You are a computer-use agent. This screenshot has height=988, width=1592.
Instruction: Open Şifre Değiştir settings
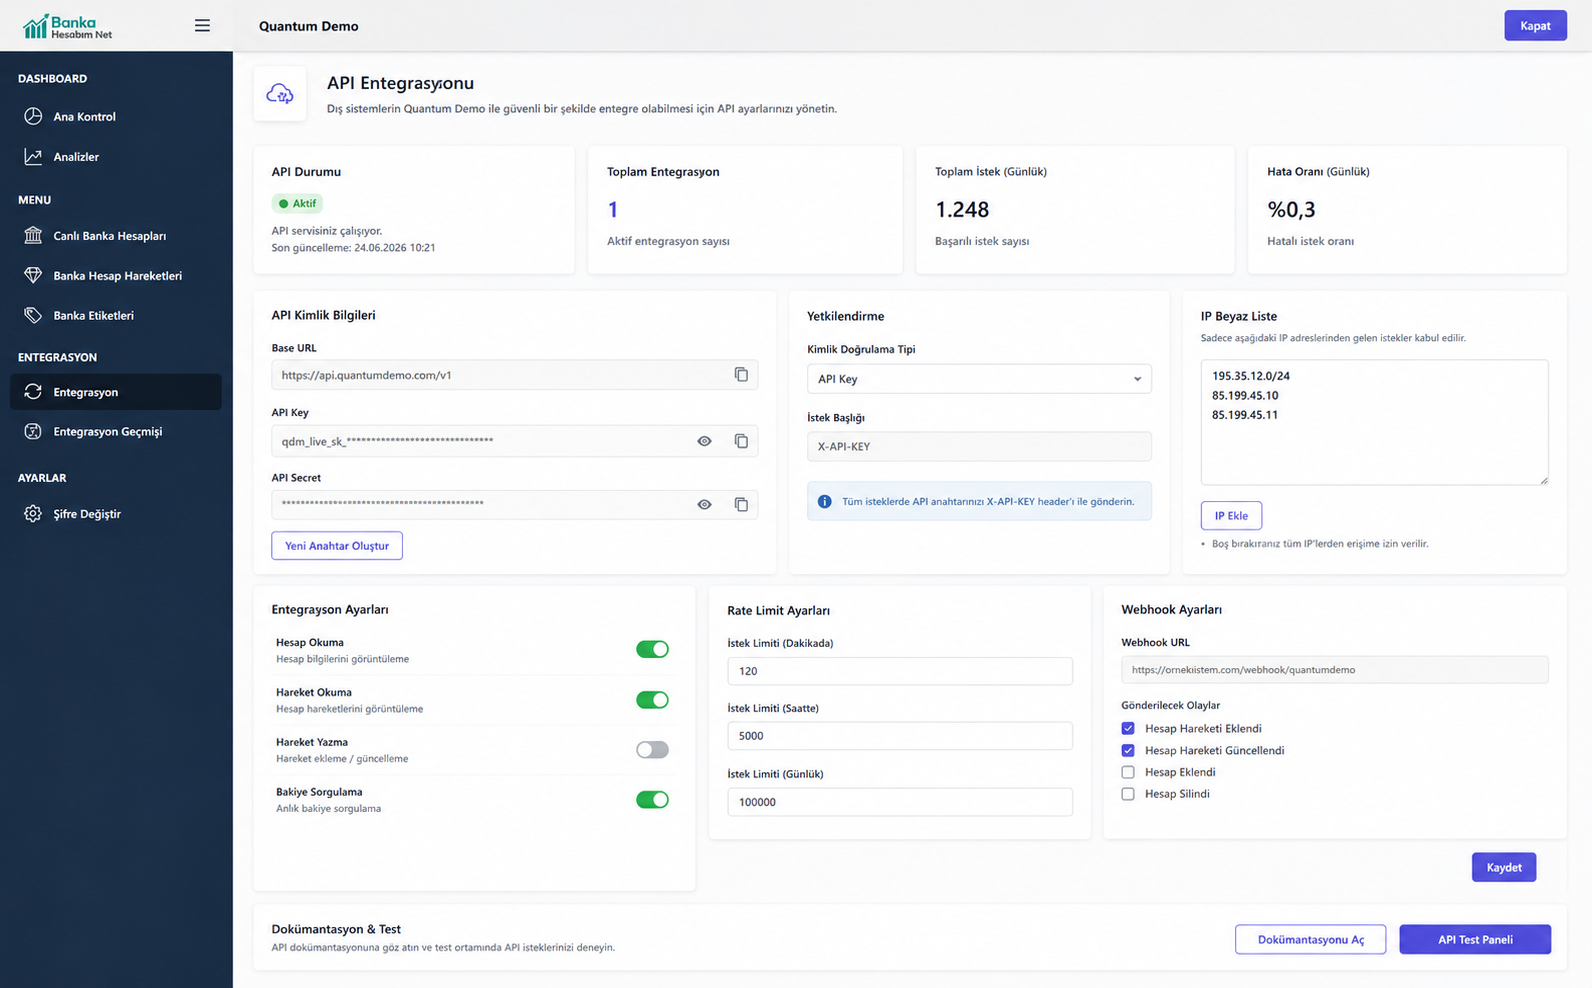tap(116, 513)
